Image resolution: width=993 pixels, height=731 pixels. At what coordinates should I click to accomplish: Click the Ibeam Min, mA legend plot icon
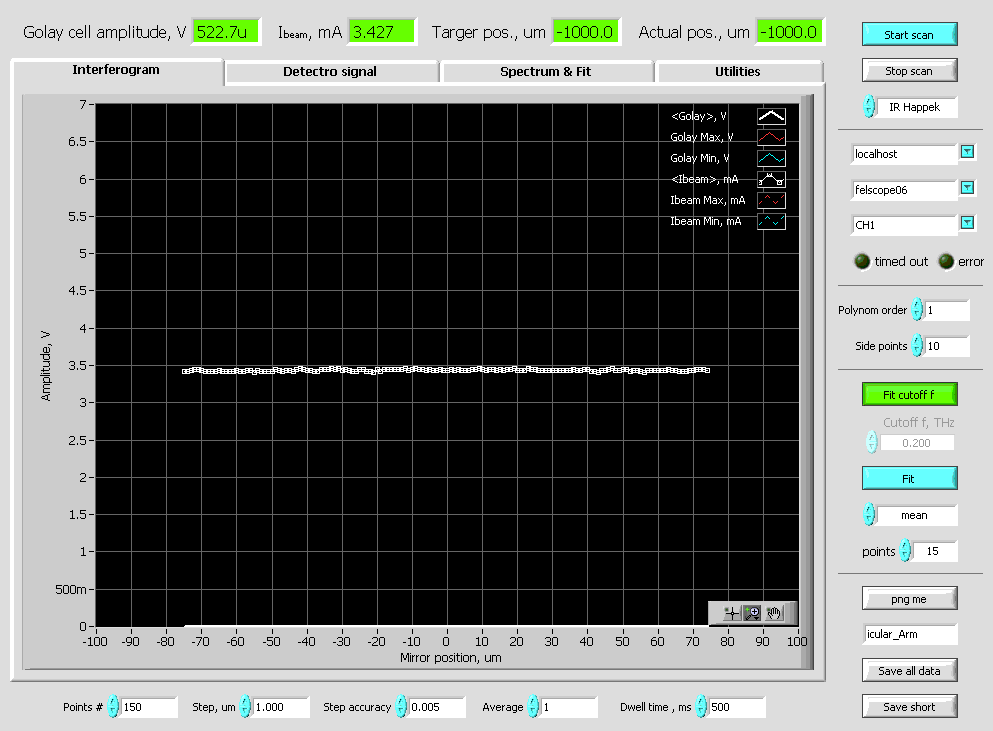pyautogui.click(x=771, y=221)
